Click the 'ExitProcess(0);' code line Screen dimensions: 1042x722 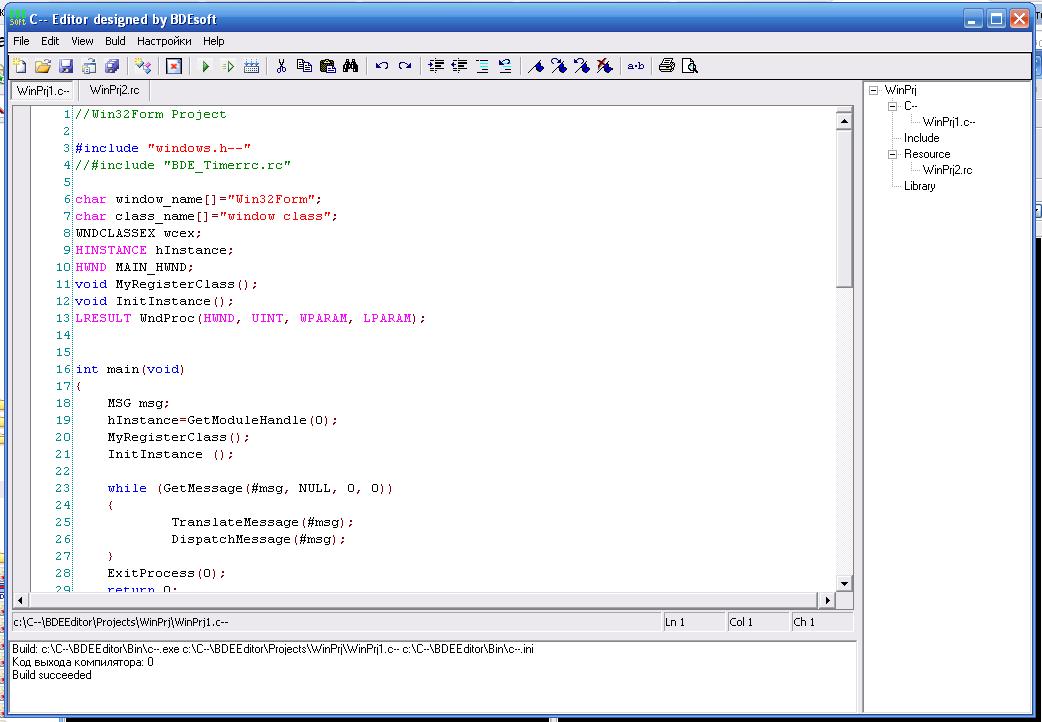coord(167,573)
